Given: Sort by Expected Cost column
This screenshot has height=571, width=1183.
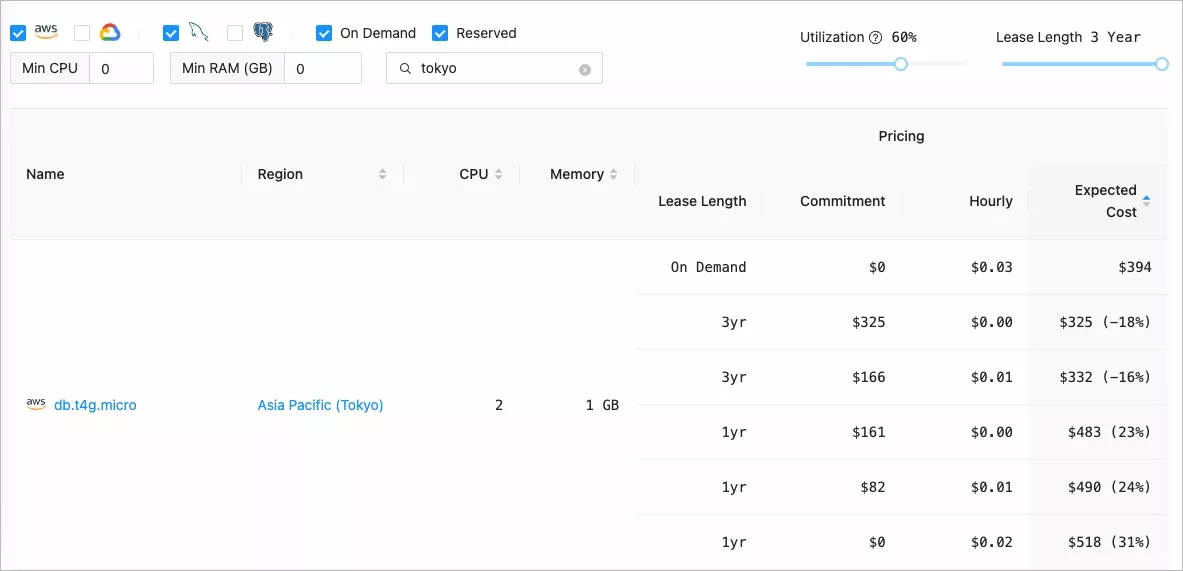Looking at the screenshot, I should pos(1146,201).
